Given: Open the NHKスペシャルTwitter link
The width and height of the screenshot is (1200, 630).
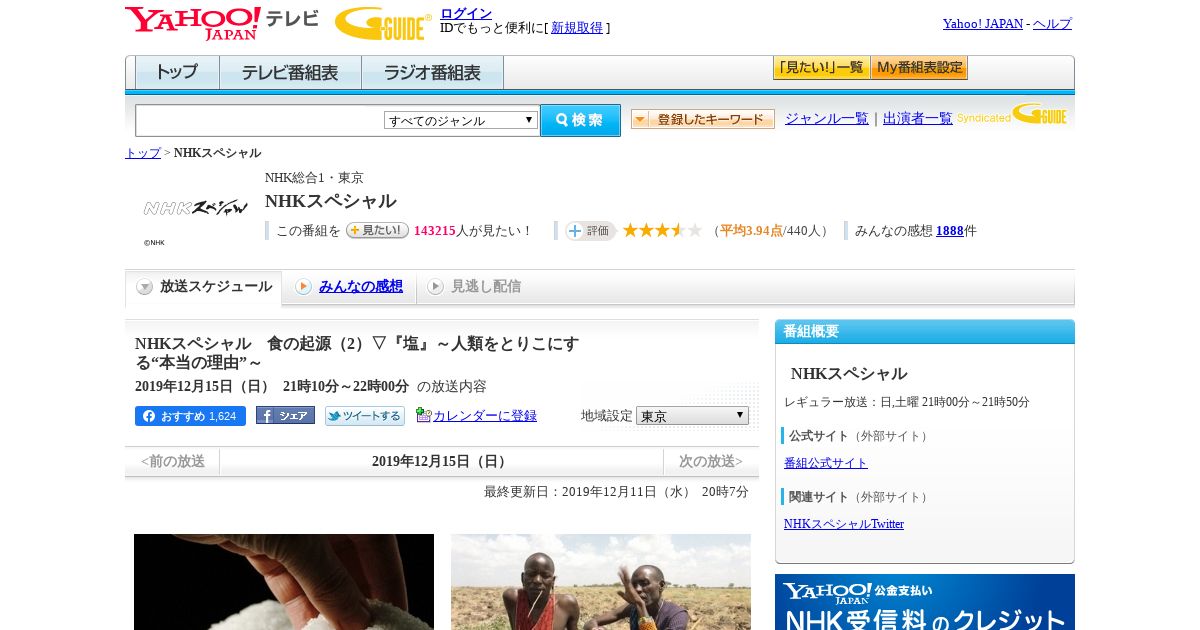Looking at the screenshot, I should click(844, 524).
